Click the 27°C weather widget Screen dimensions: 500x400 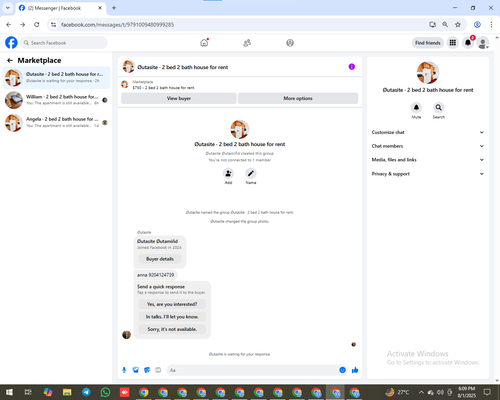[397, 392]
